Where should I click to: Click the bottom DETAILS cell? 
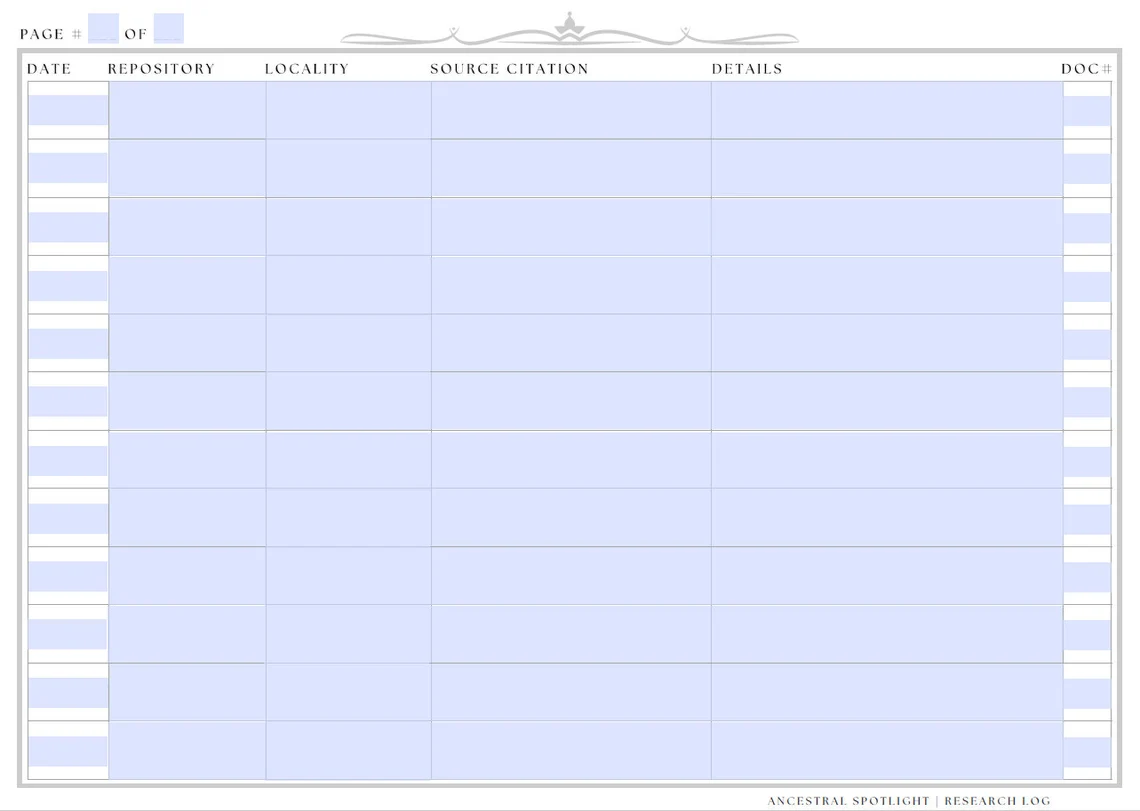[885, 750]
